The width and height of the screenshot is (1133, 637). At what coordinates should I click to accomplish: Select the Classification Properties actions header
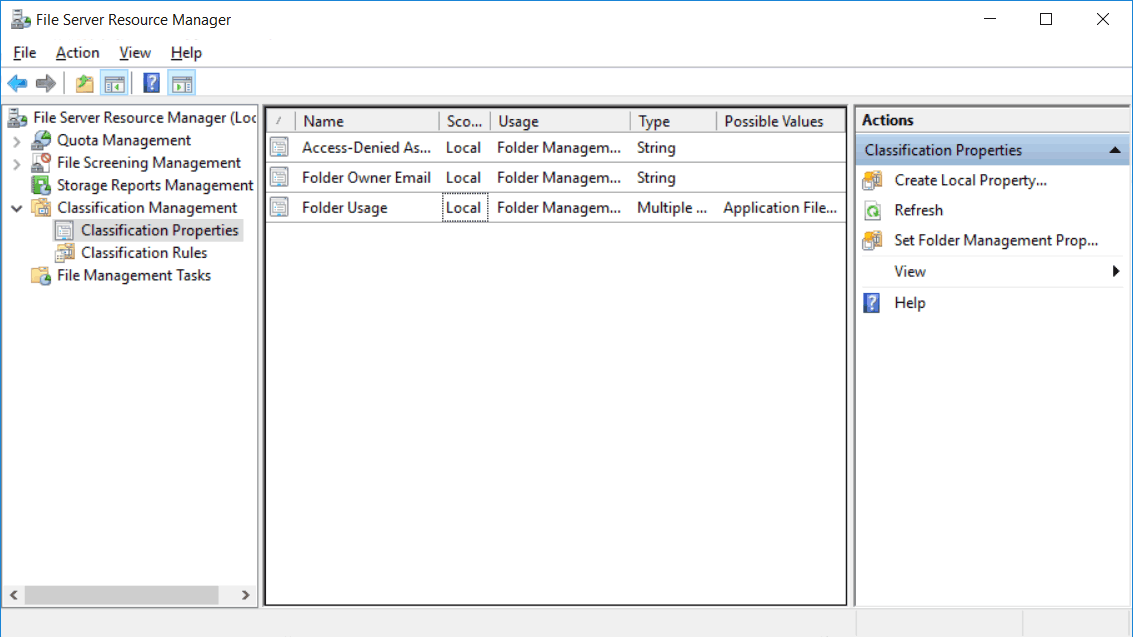993,150
